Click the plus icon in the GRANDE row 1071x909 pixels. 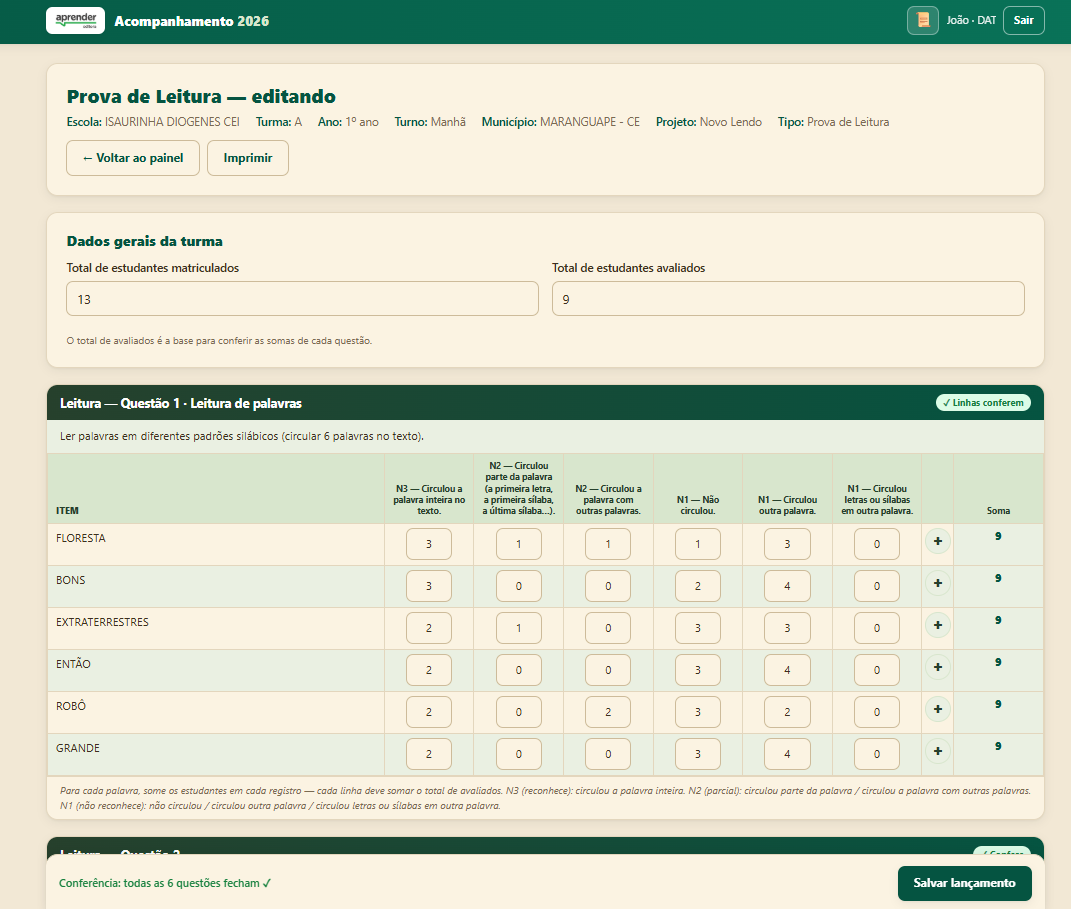tap(937, 751)
